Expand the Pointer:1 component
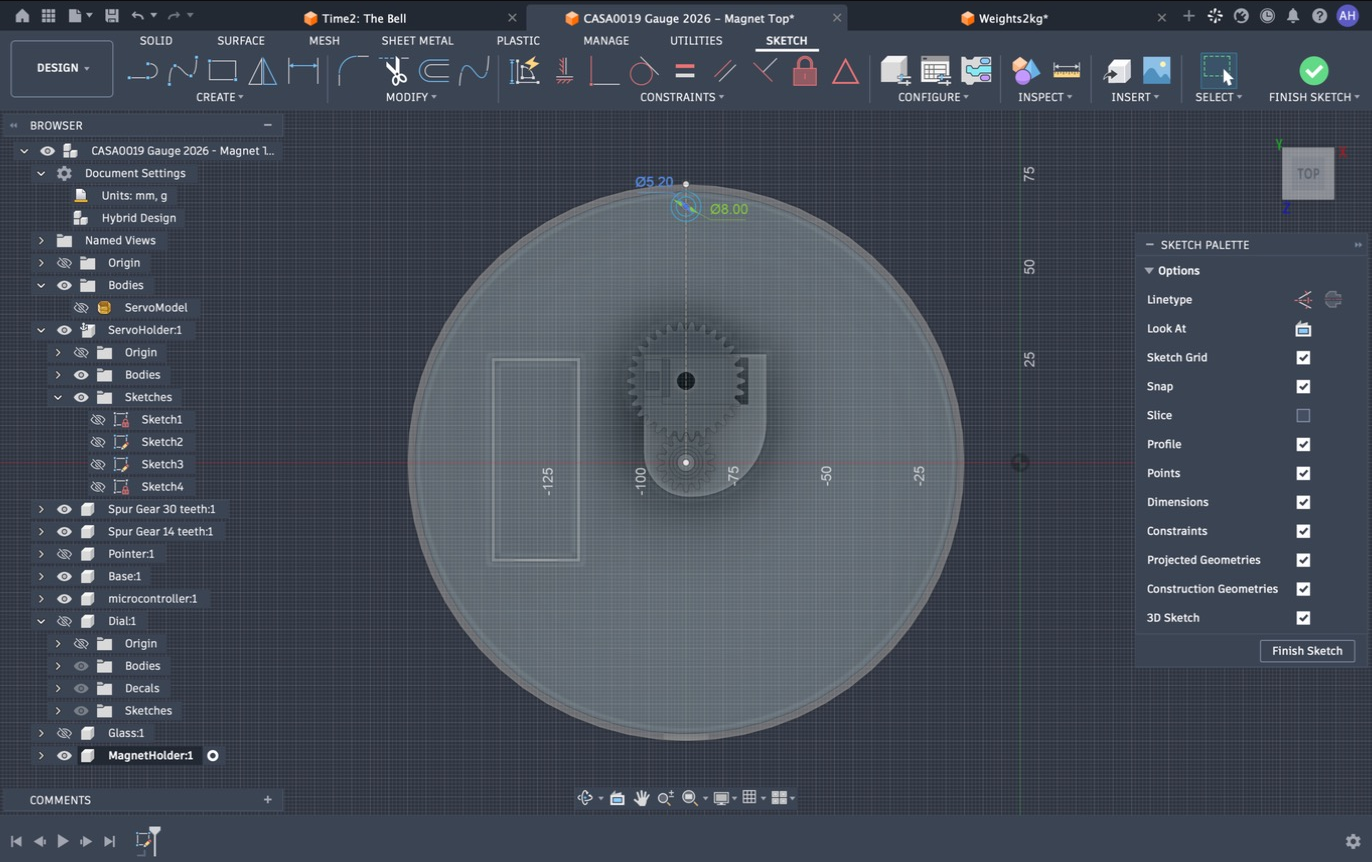The image size is (1372, 862). pyautogui.click(x=41, y=554)
